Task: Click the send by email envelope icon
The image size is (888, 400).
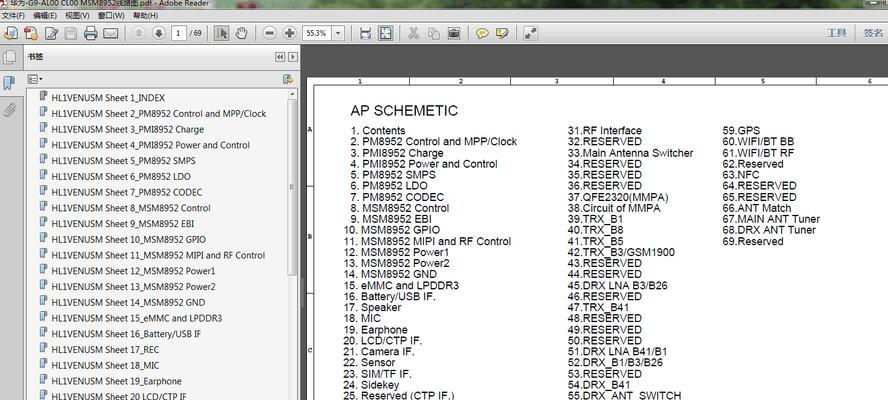Action: coord(111,33)
